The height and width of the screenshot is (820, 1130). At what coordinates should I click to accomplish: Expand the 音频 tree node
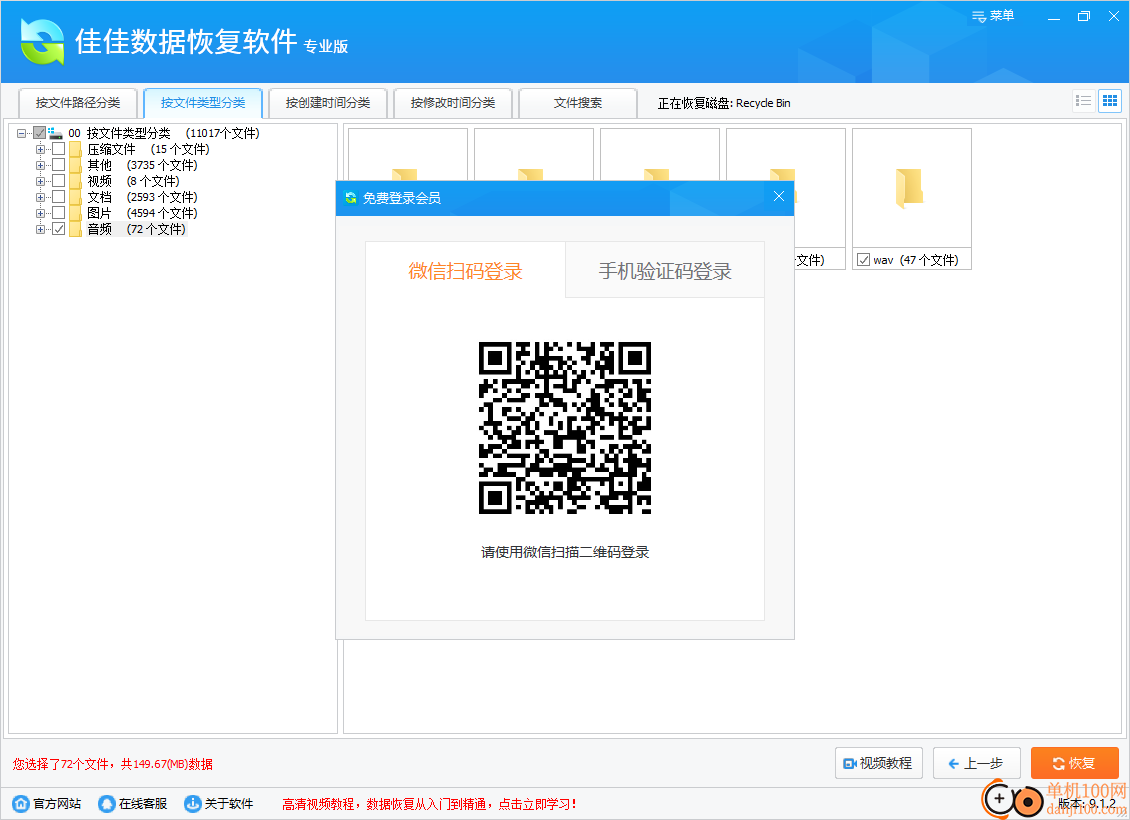point(40,229)
